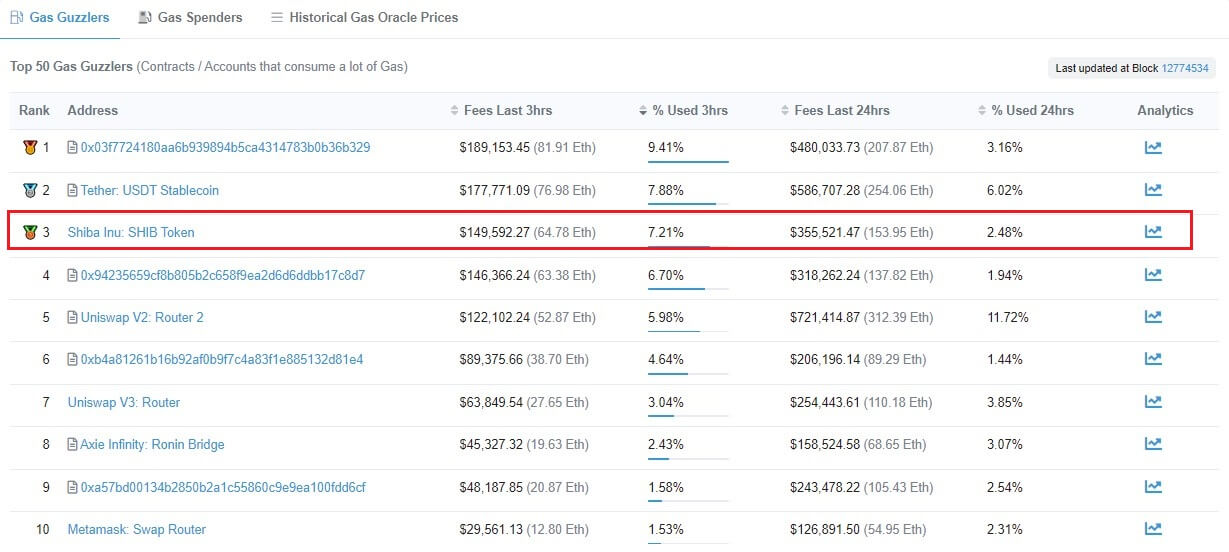Open analytics chart for Axie Infinity: Ronin Bridge
1229x552 pixels.
point(1153,444)
